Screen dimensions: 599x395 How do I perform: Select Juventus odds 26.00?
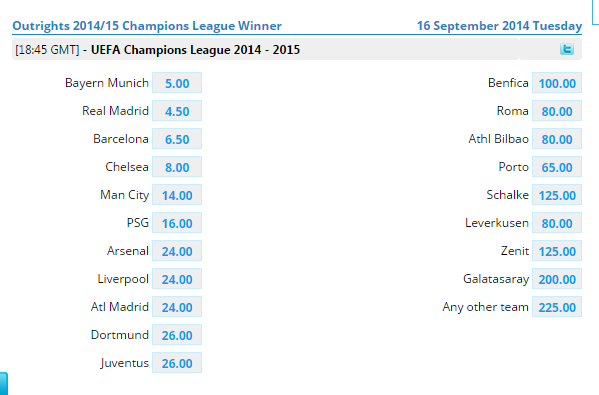click(177, 363)
